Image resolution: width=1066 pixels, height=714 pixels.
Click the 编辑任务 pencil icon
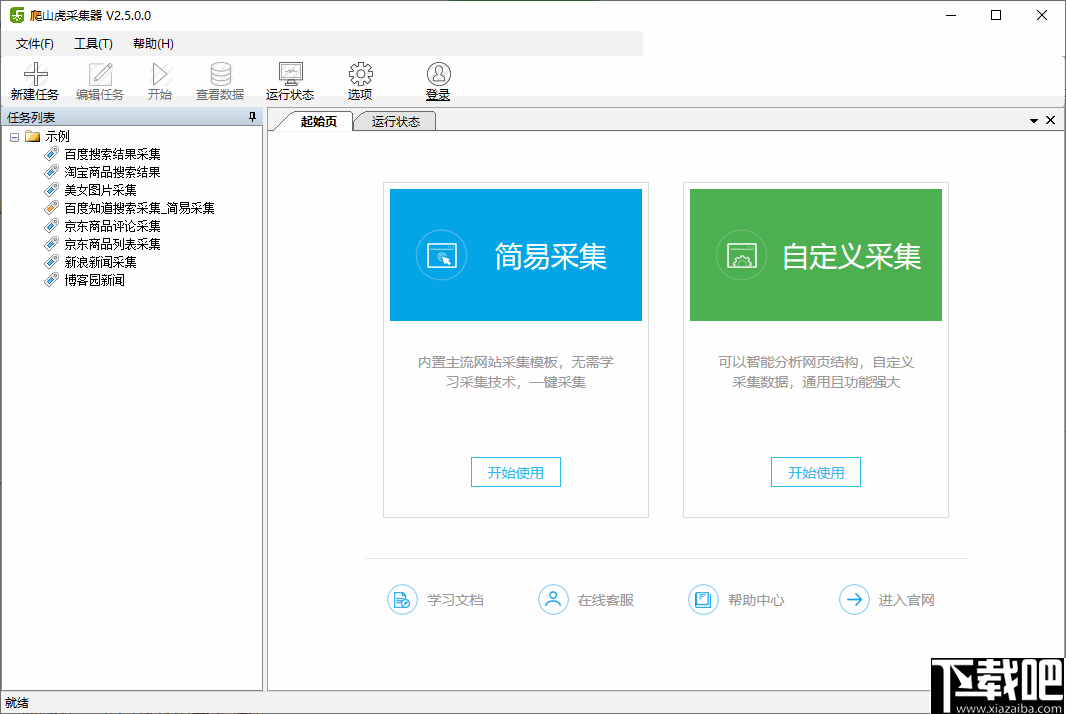click(100, 73)
